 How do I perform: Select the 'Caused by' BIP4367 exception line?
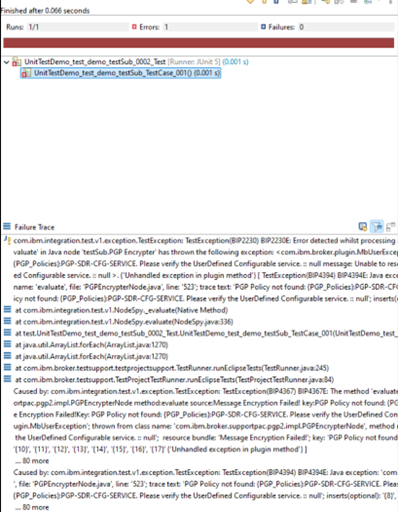click(x=205, y=391)
